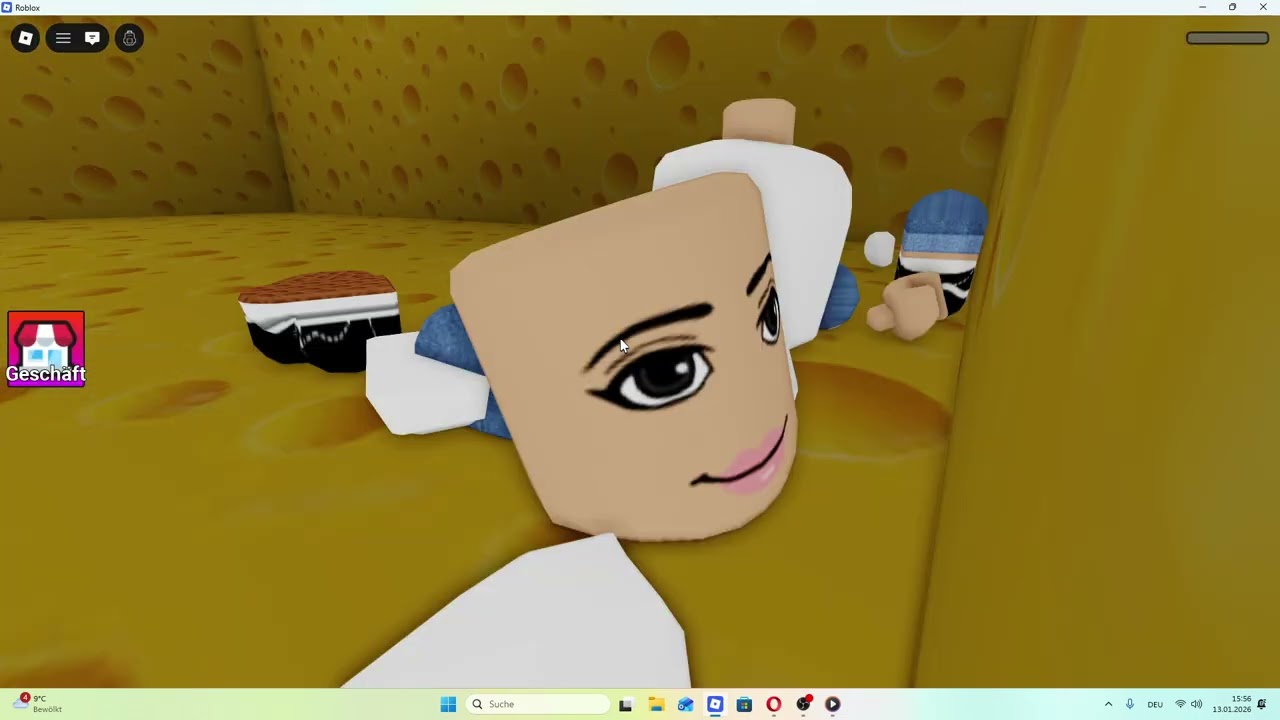Open the backpack inventory icon
1280x720 pixels.
[x=129, y=38]
